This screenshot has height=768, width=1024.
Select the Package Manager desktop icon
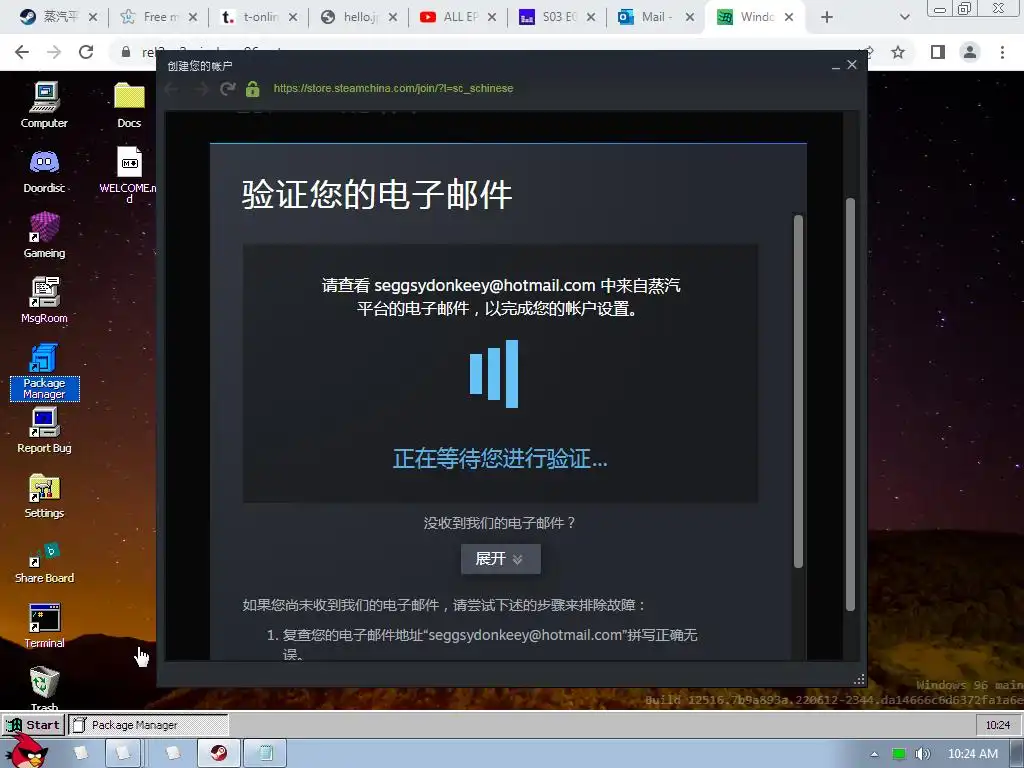(x=44, y=370)
